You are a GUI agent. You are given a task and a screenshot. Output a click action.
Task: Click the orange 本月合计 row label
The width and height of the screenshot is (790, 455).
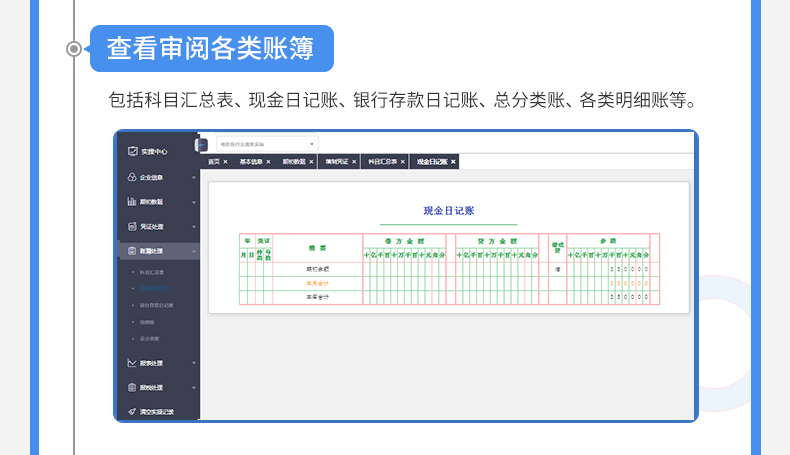tap(317, 283)
